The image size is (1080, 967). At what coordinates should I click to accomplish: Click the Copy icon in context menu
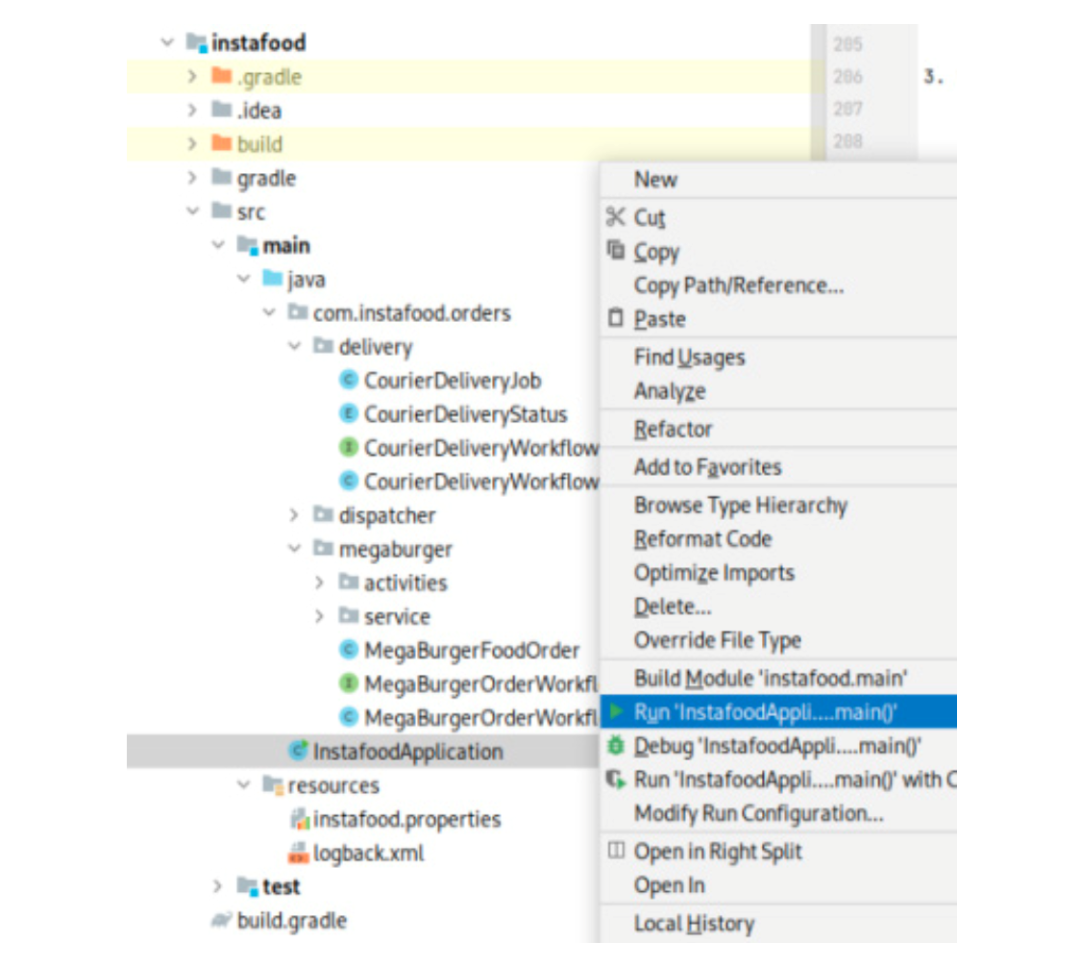[x=616, y=251]
